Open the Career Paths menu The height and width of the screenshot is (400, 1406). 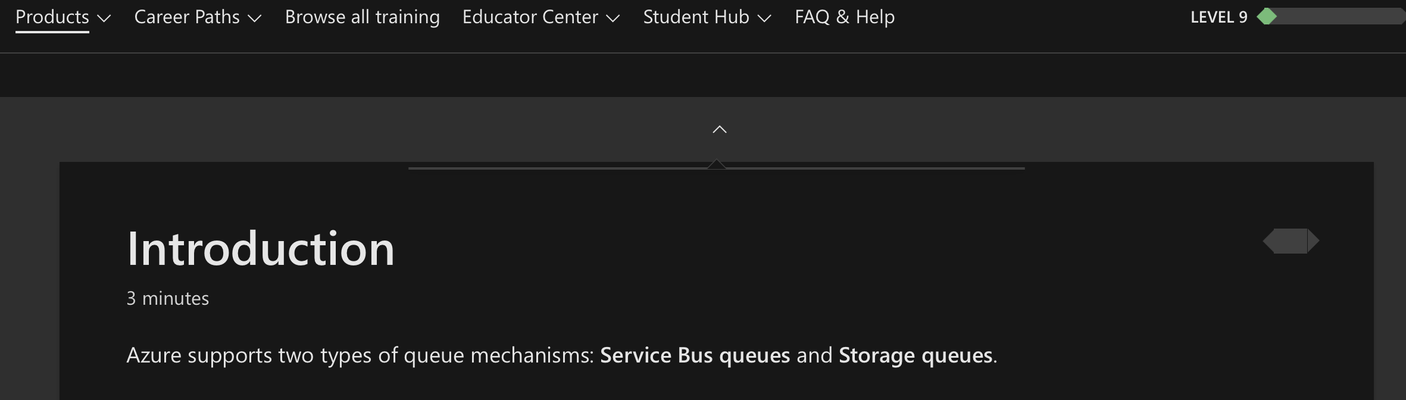coord(198,17)
